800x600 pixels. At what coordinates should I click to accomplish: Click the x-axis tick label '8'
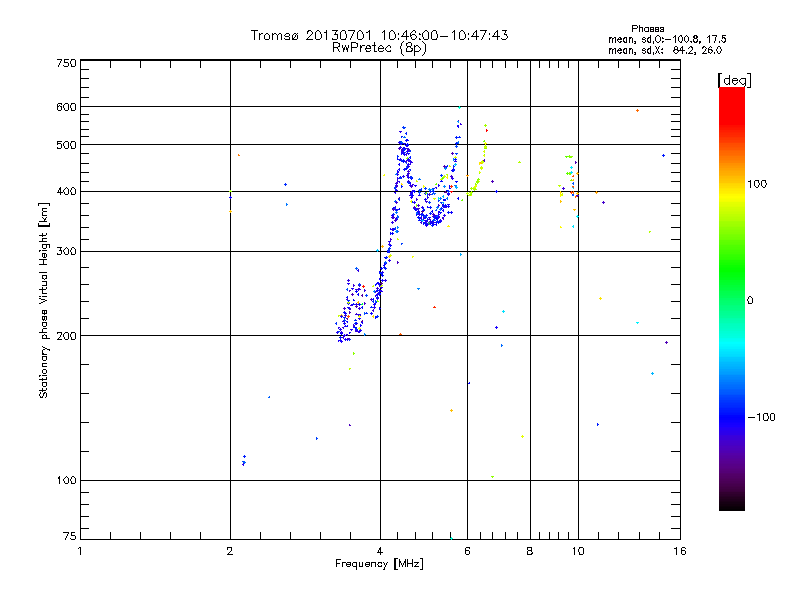click(x=530, y=551)
